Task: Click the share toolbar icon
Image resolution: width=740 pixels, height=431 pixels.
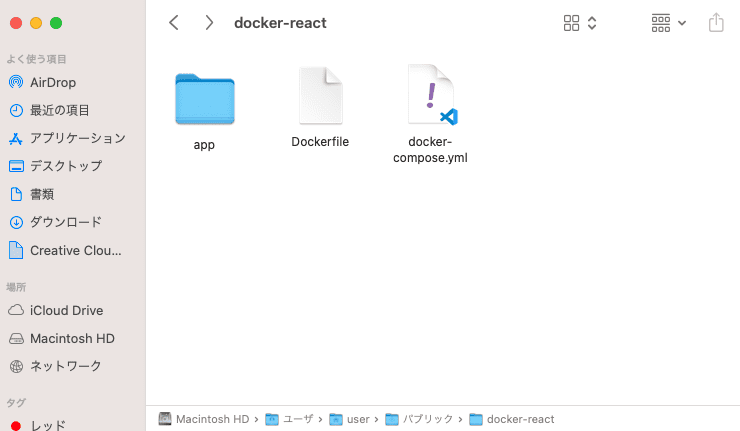Action: [x=716, y=22]
